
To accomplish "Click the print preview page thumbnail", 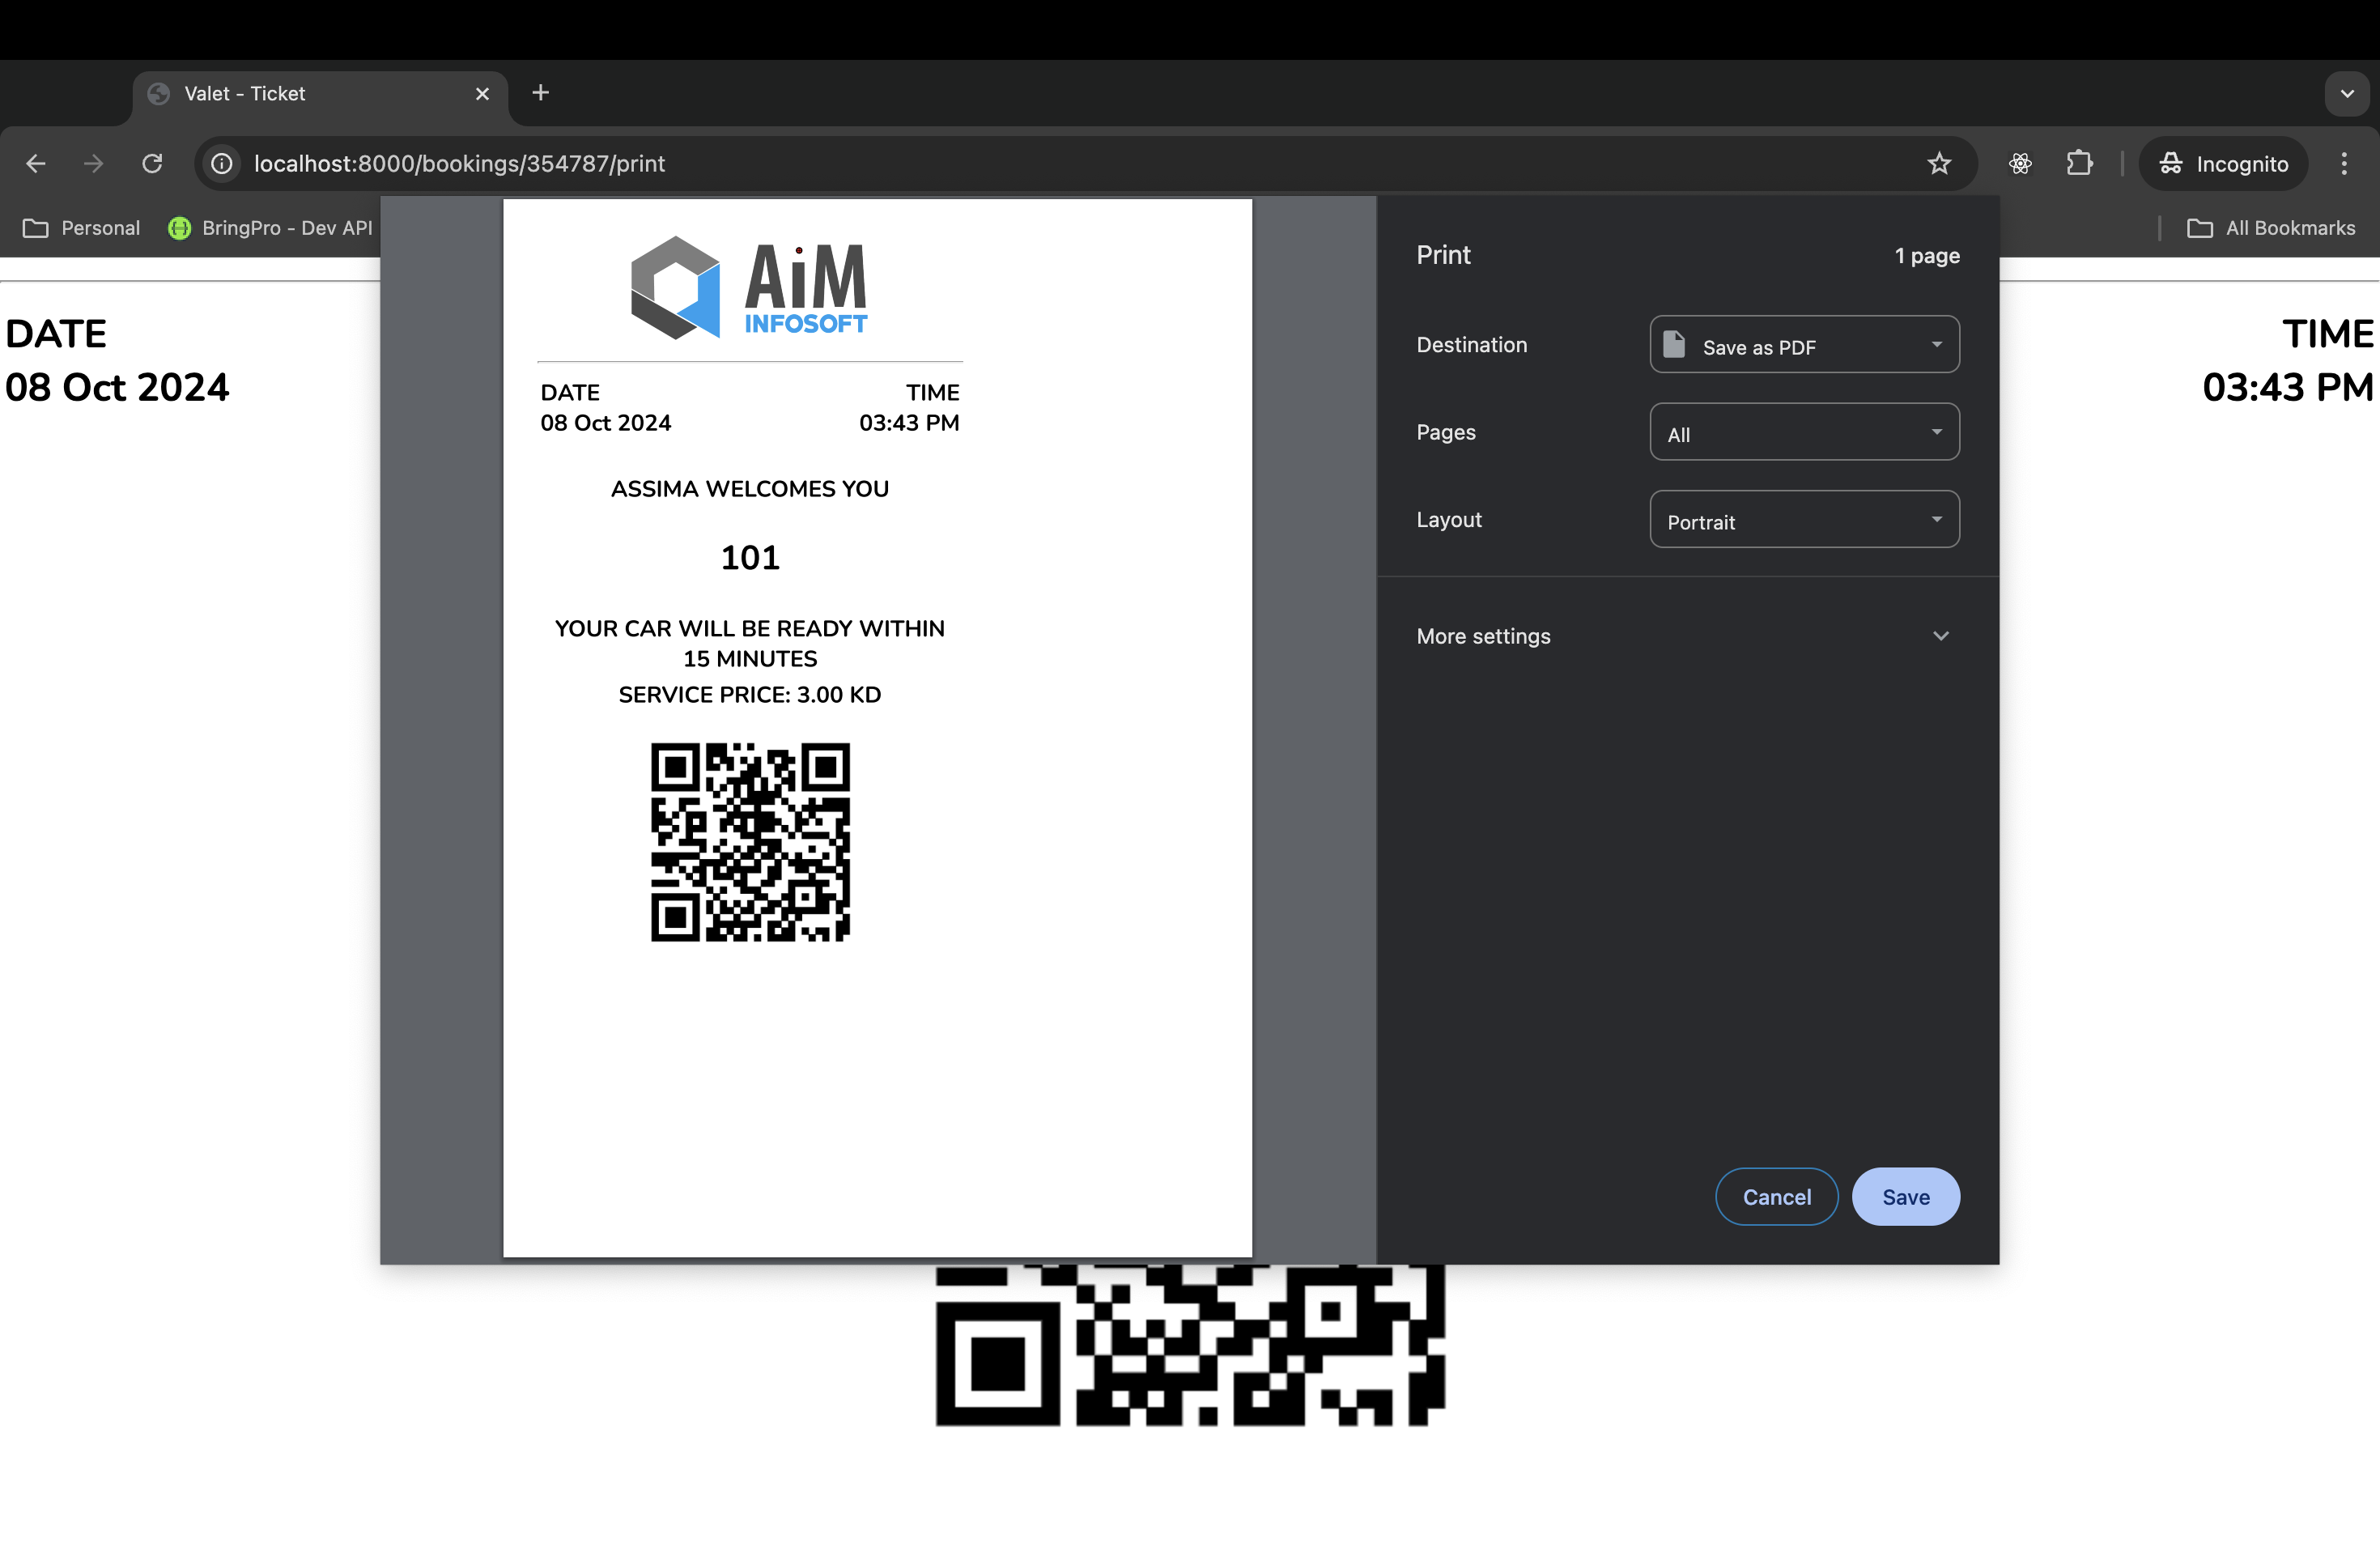I will tap(877, 727).
